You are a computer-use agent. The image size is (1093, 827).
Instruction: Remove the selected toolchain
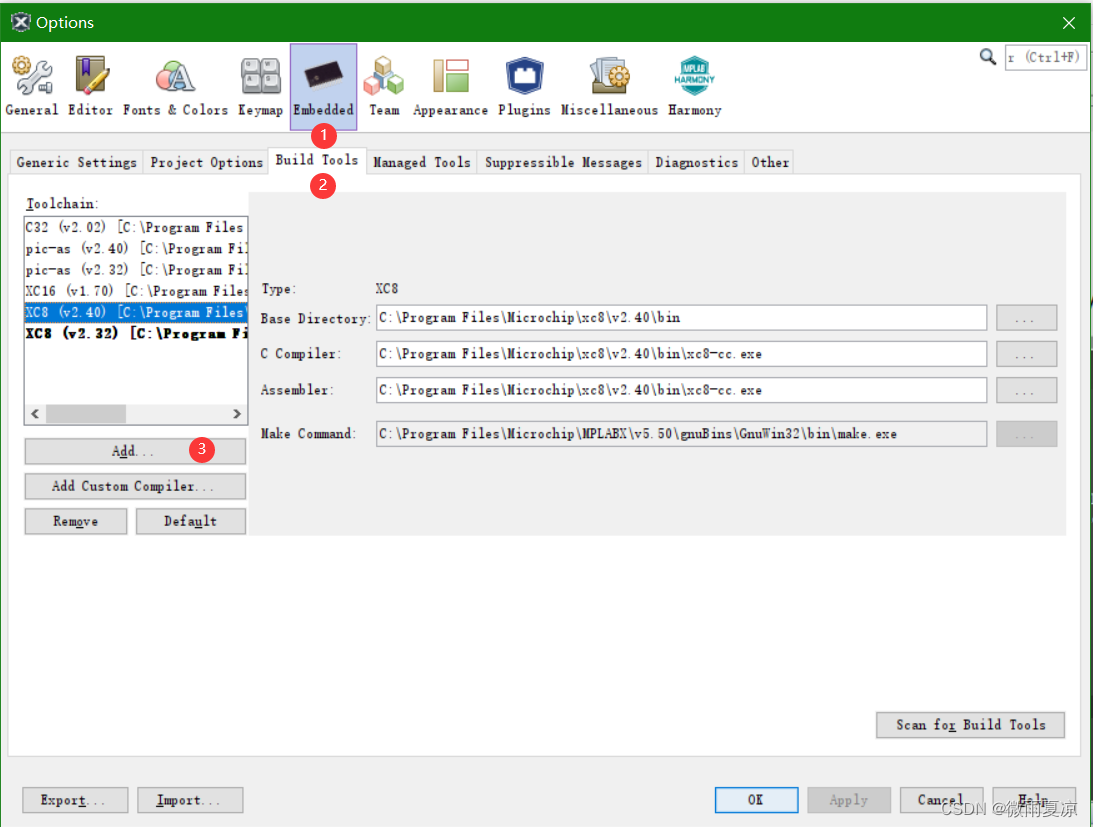pos(76,521)
